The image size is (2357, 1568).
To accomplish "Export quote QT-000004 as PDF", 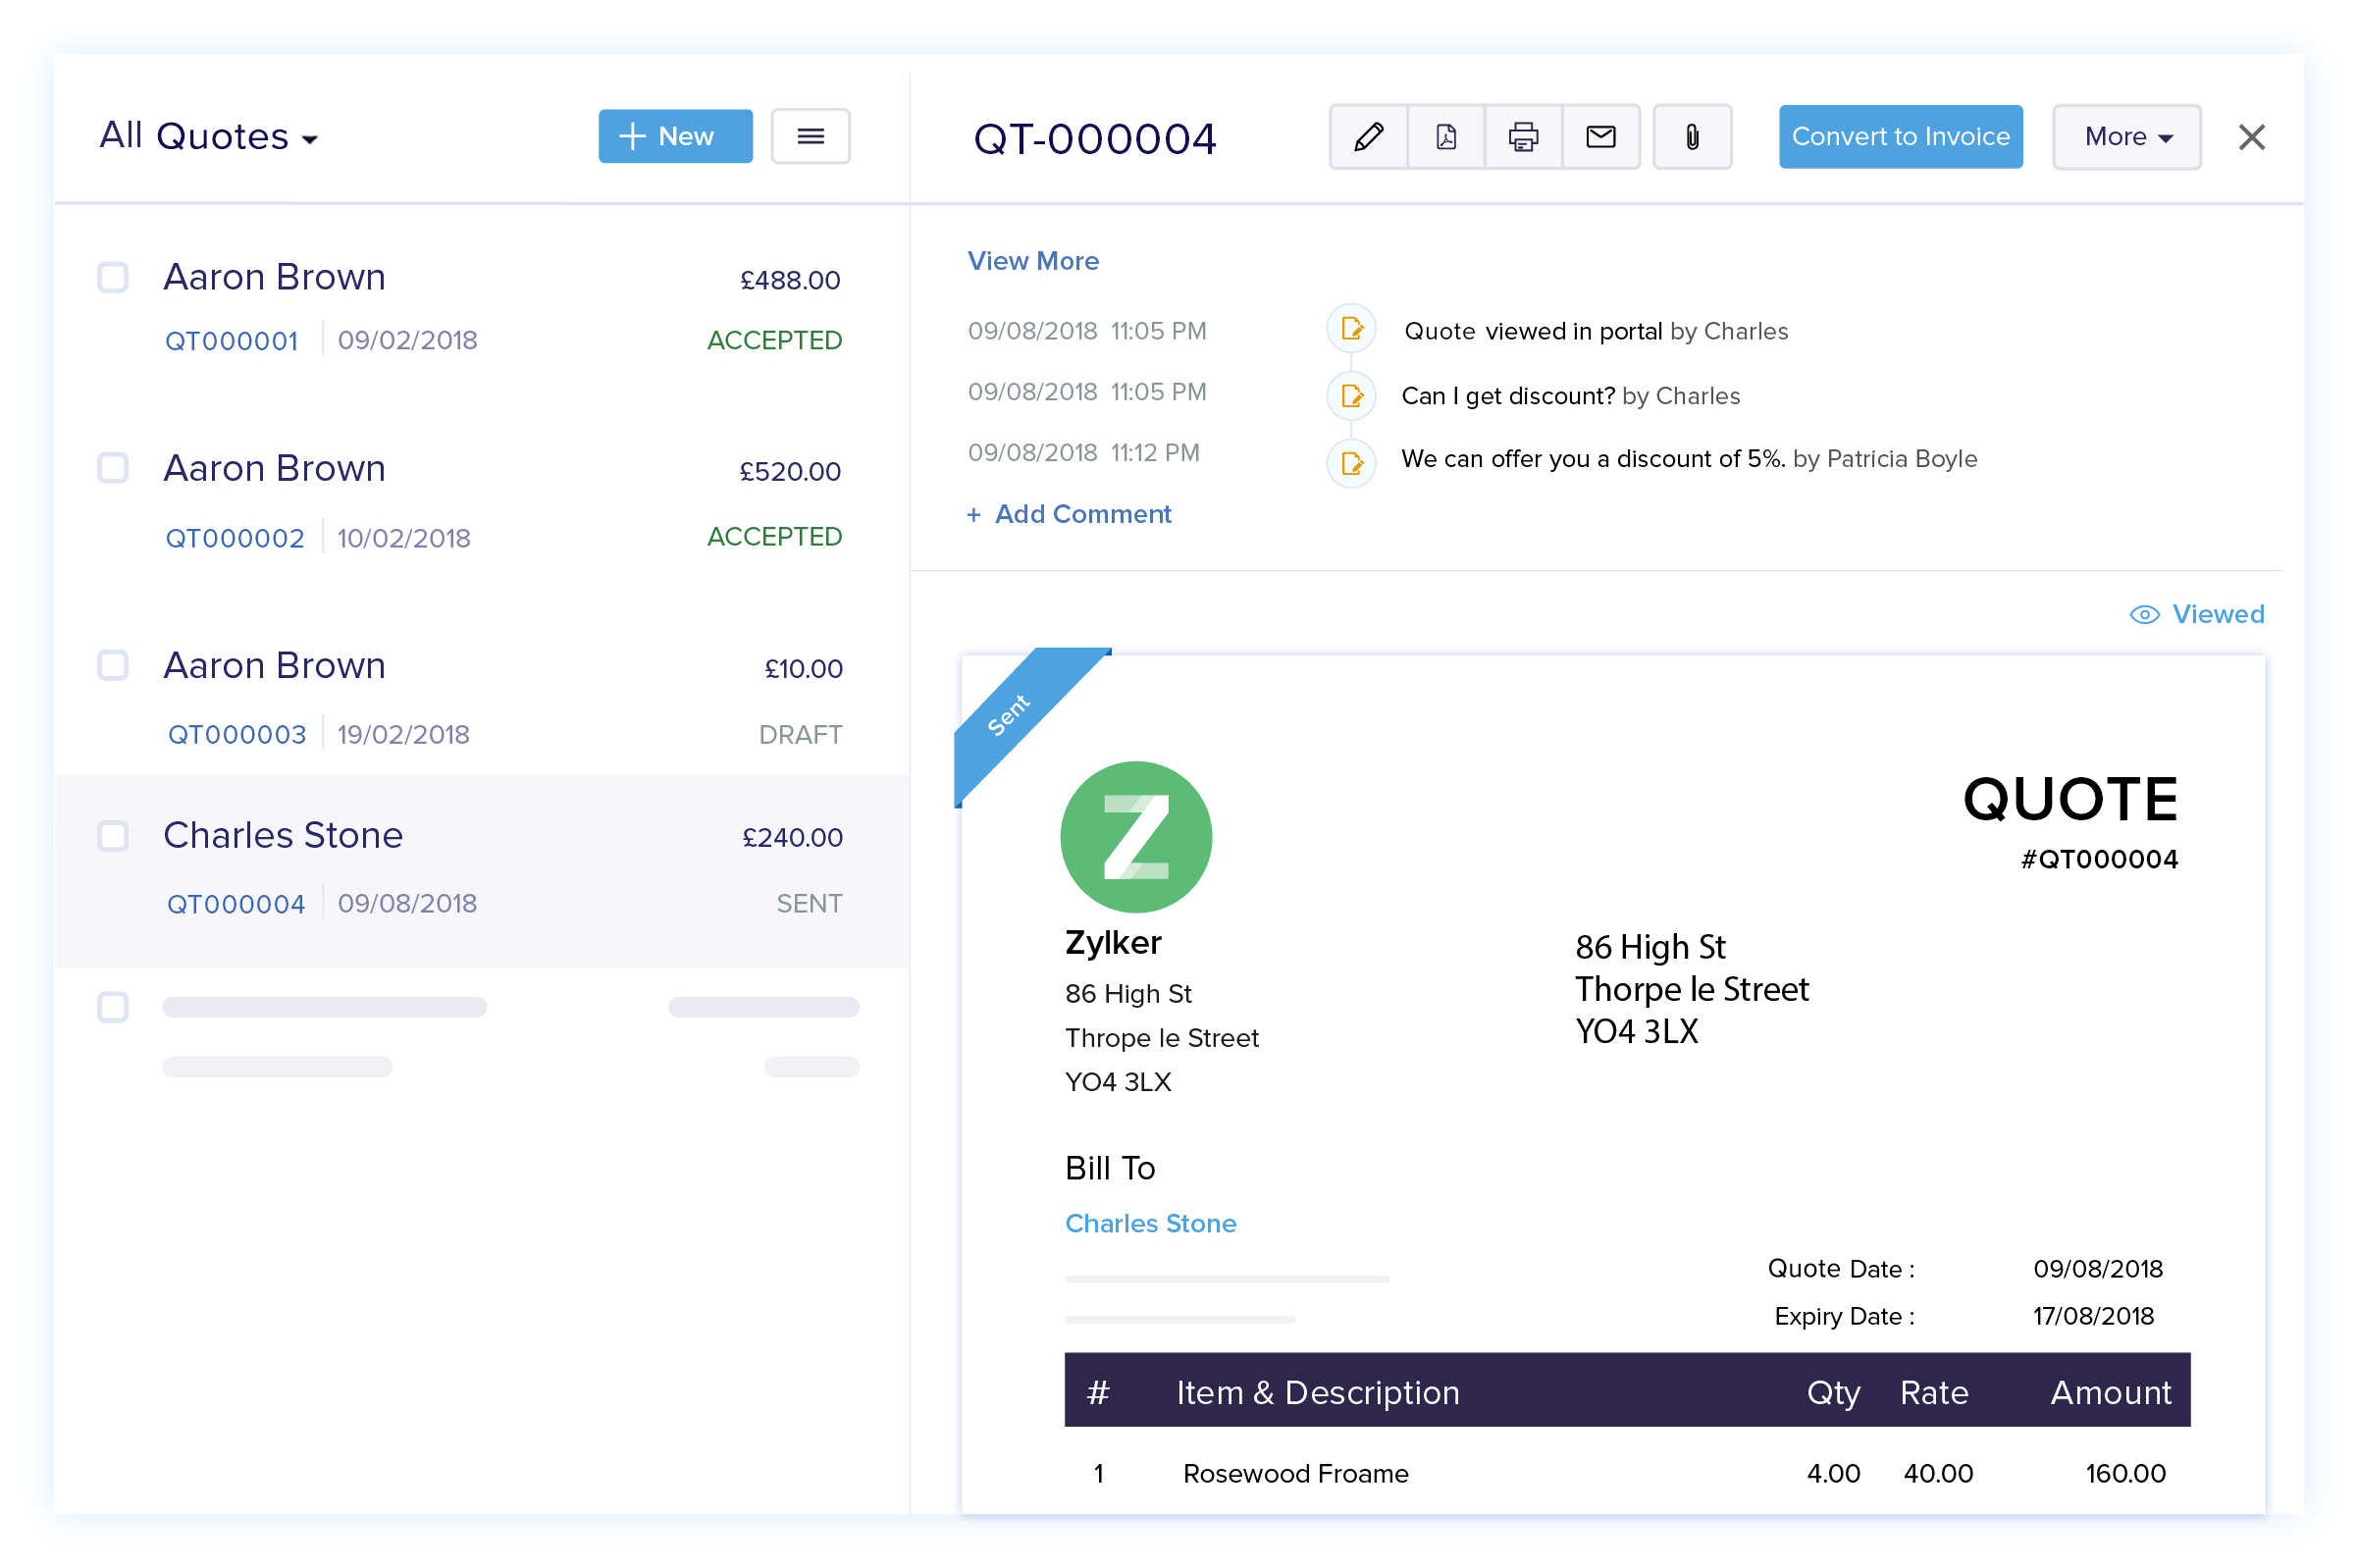I will [1445, 137].
